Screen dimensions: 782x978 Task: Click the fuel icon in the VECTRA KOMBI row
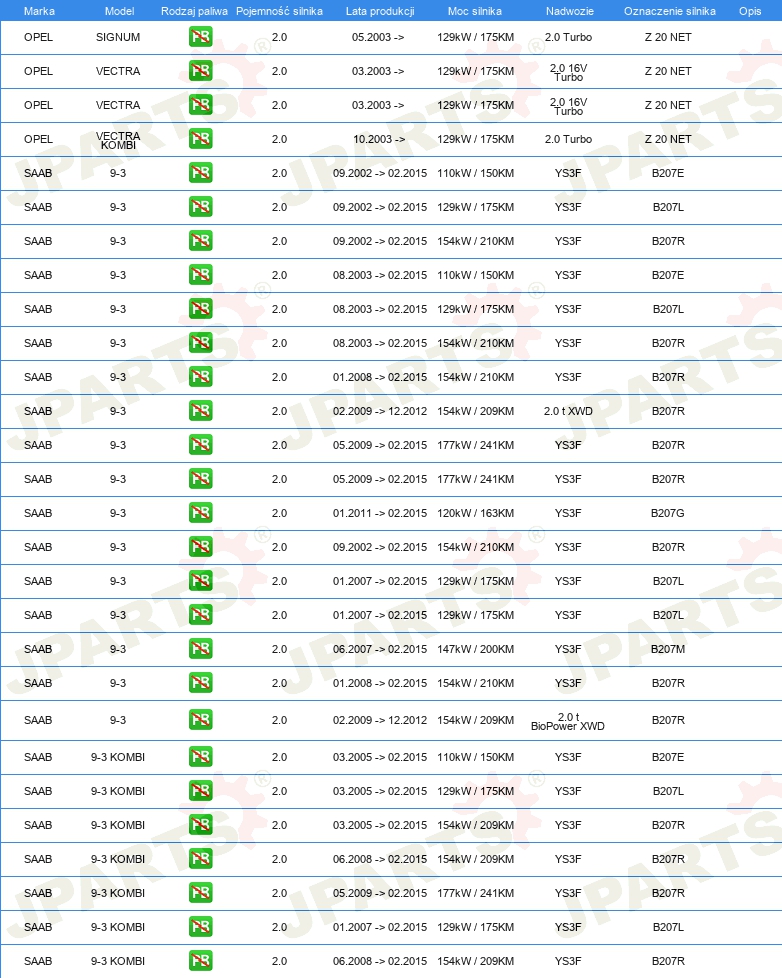[200, 138]
